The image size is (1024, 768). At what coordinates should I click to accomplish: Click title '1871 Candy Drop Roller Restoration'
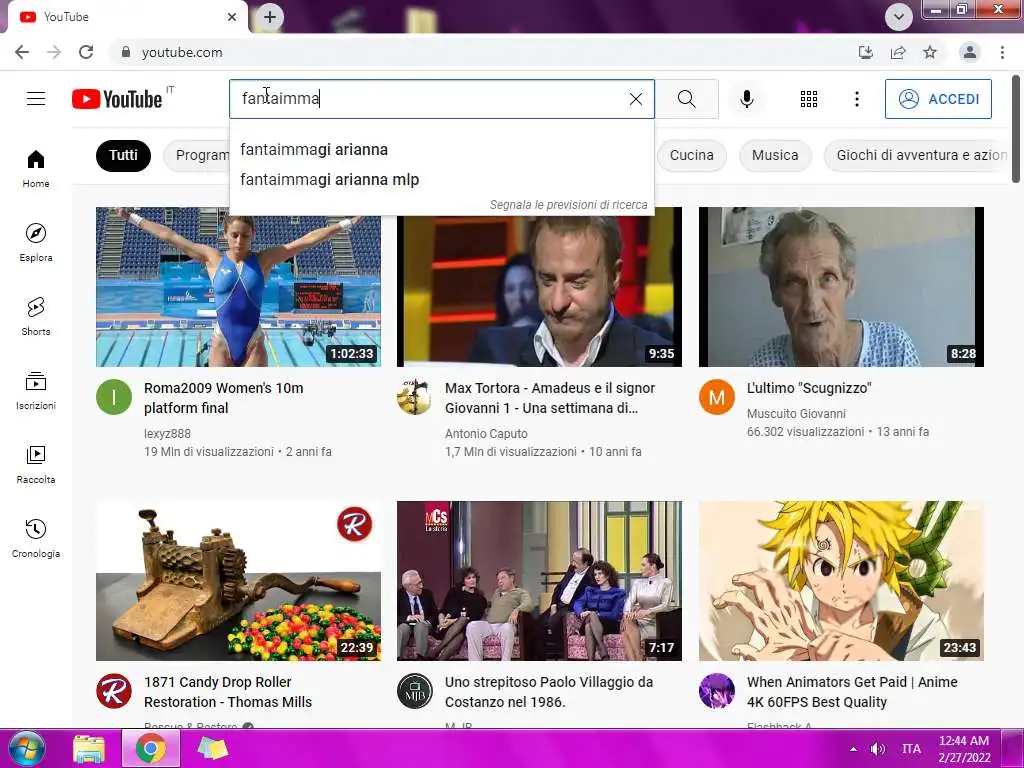(228, 692)
